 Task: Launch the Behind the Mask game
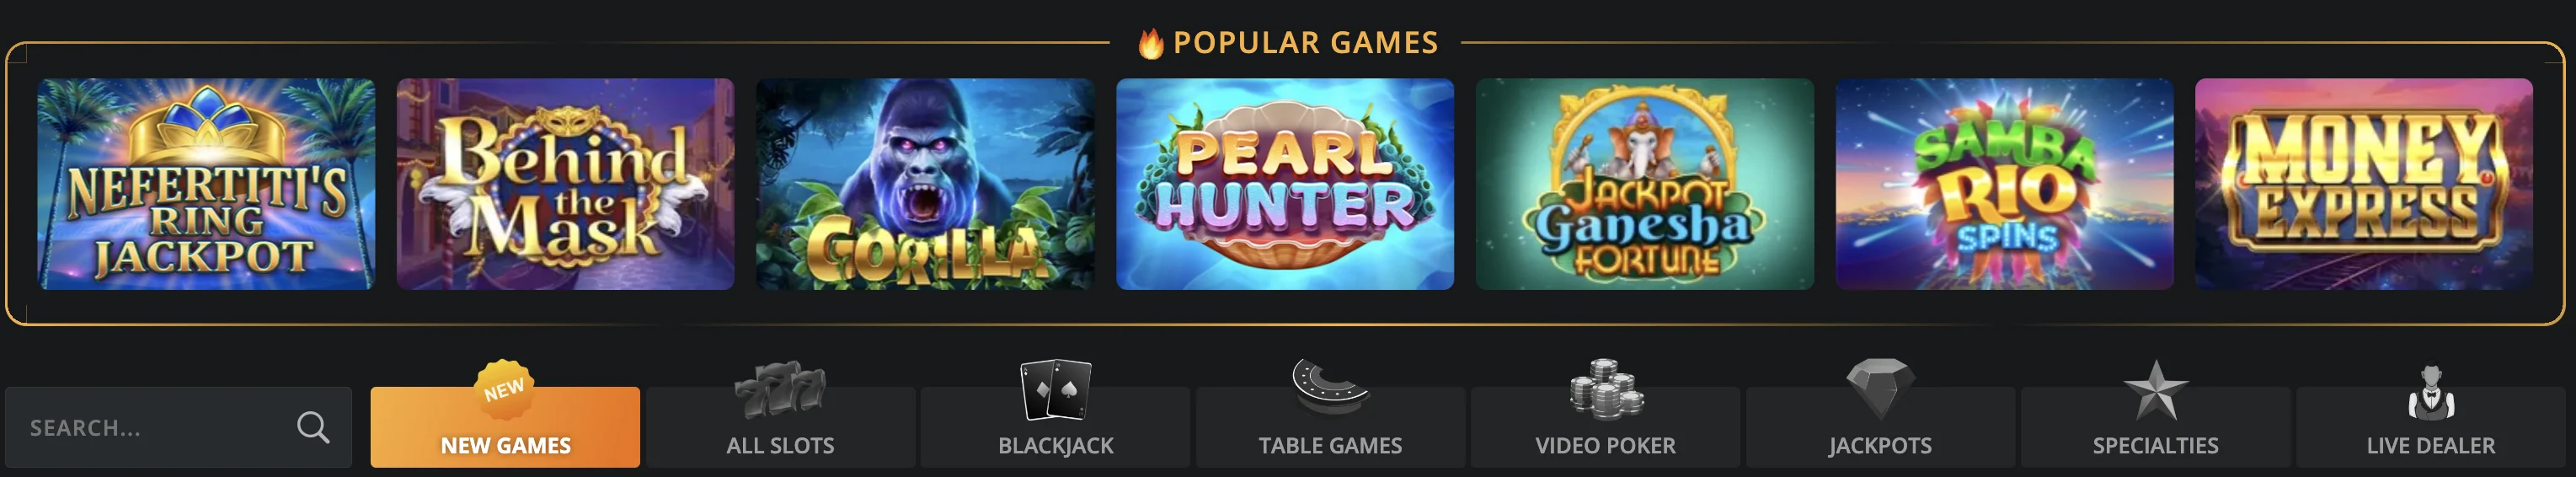(x=565, y=184)
